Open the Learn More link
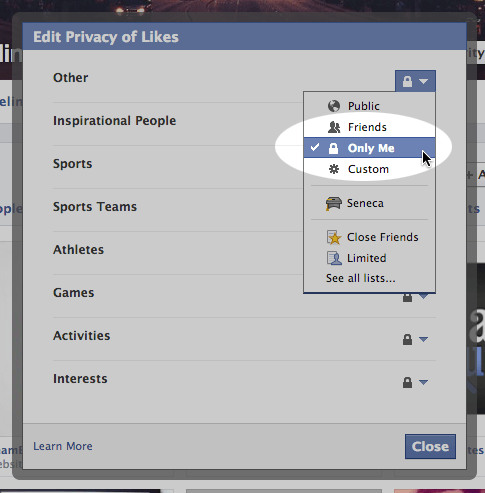 click(x=63, y=446)
